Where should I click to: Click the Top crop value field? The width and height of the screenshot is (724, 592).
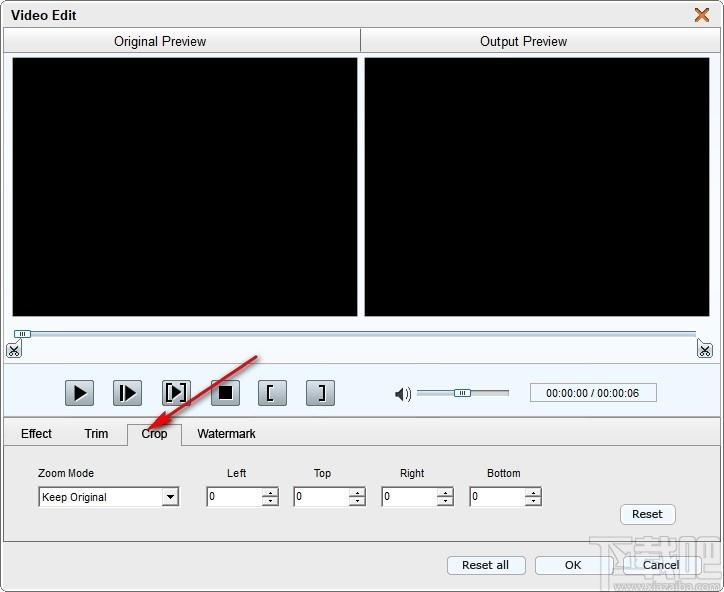(321, 496)
